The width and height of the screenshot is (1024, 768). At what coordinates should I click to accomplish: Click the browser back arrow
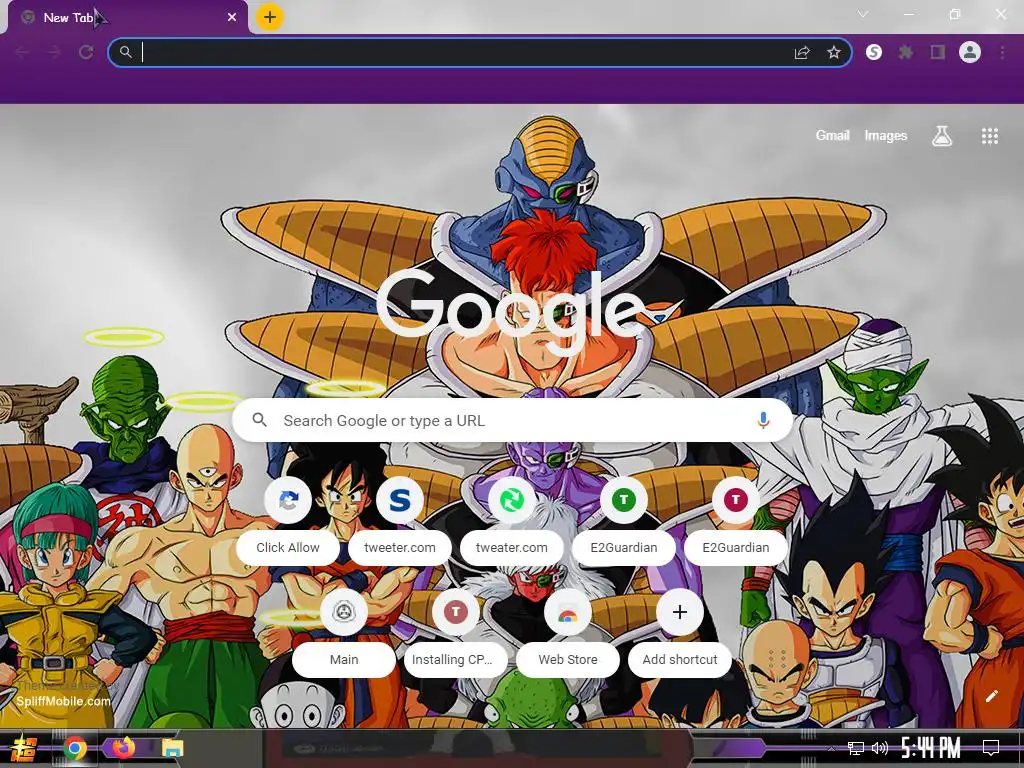point(22,52)
